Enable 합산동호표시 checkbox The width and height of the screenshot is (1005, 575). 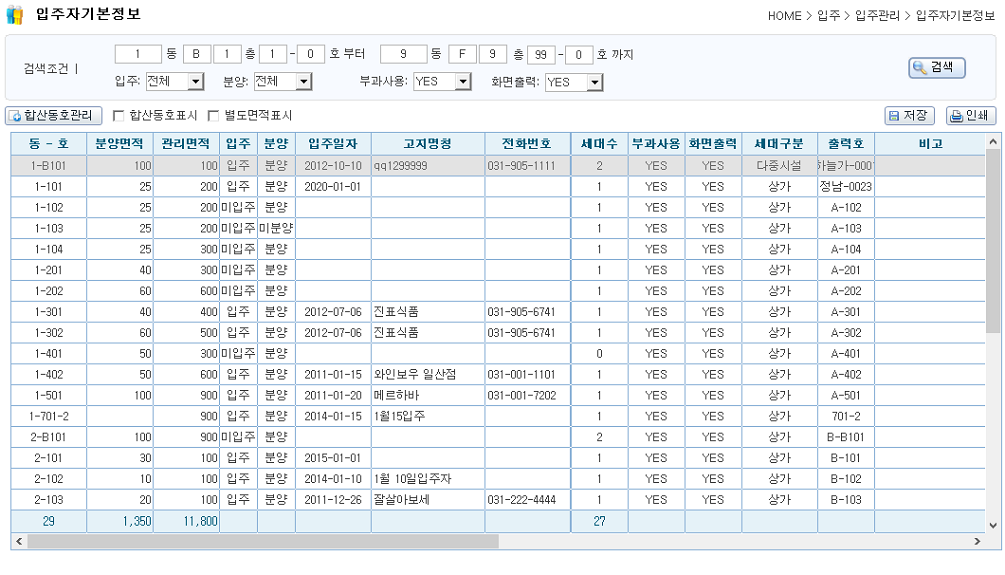[x=119, y=115]
